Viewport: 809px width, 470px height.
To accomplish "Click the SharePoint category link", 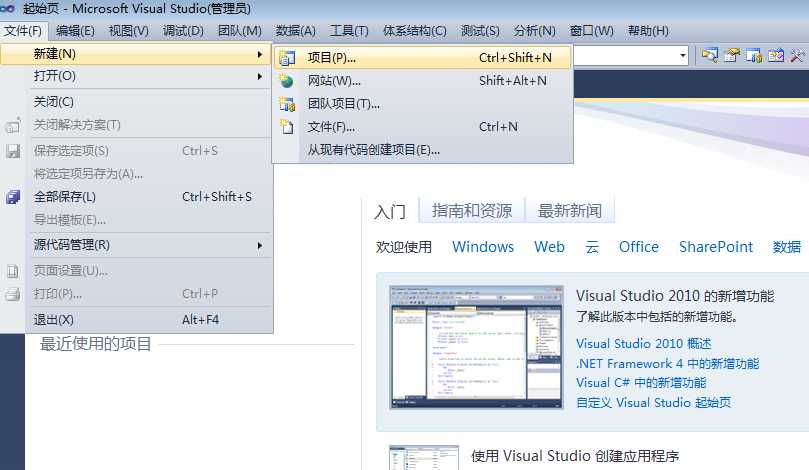I will coord(716,247).
